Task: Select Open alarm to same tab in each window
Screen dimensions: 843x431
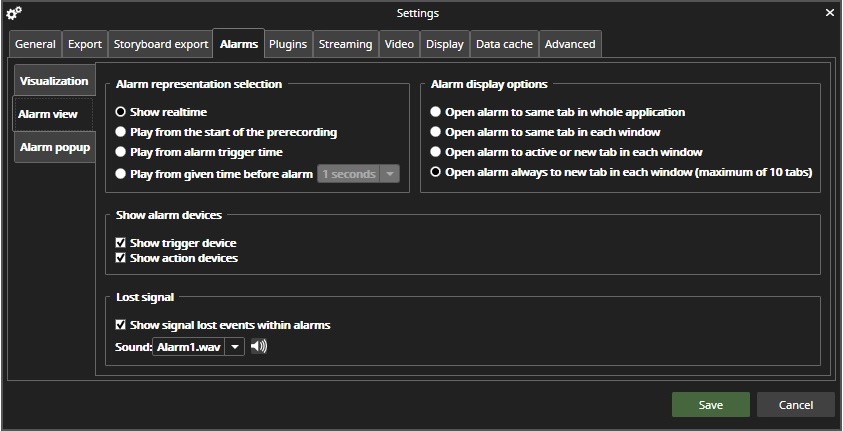Action: point(435,132)
